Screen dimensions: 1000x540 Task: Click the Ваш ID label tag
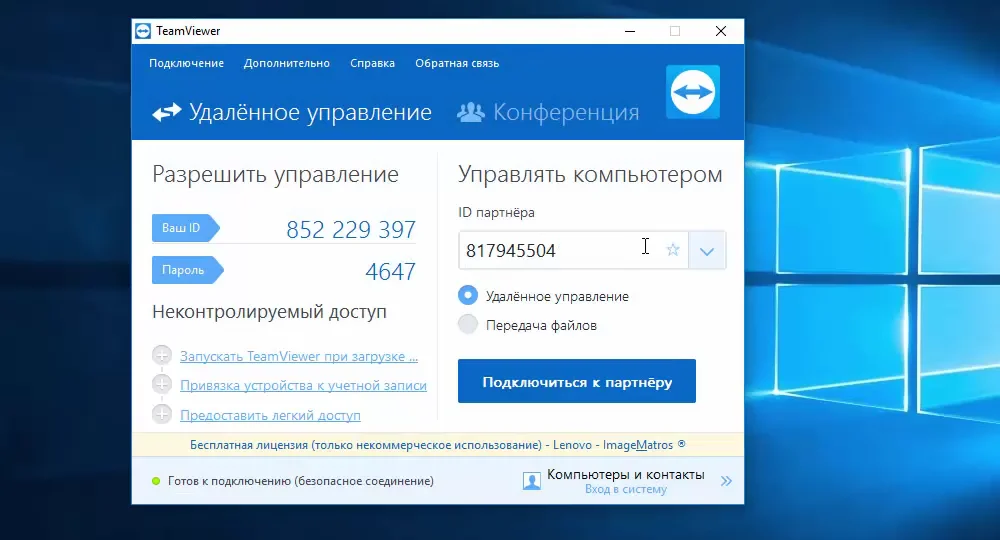coord(186,228)
